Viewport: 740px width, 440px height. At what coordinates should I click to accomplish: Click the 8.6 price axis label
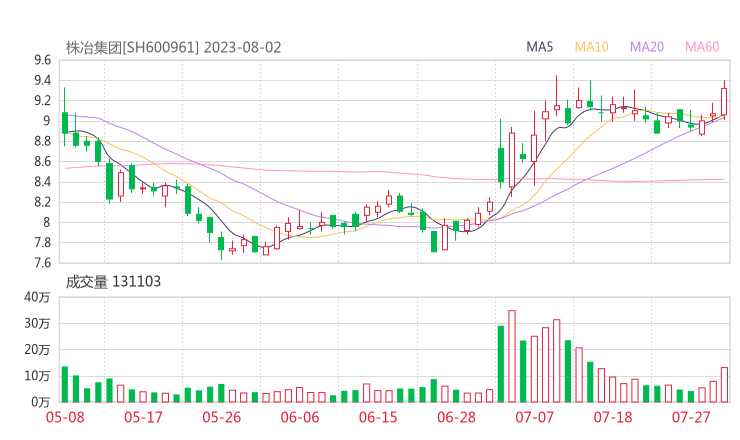42,161
